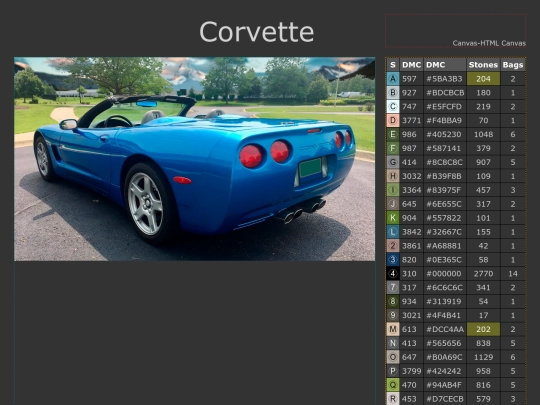Image resolution: width=540 pixels, height=405 pixels.
Task: Click DMC code 3799
Action: pos(412,371)
